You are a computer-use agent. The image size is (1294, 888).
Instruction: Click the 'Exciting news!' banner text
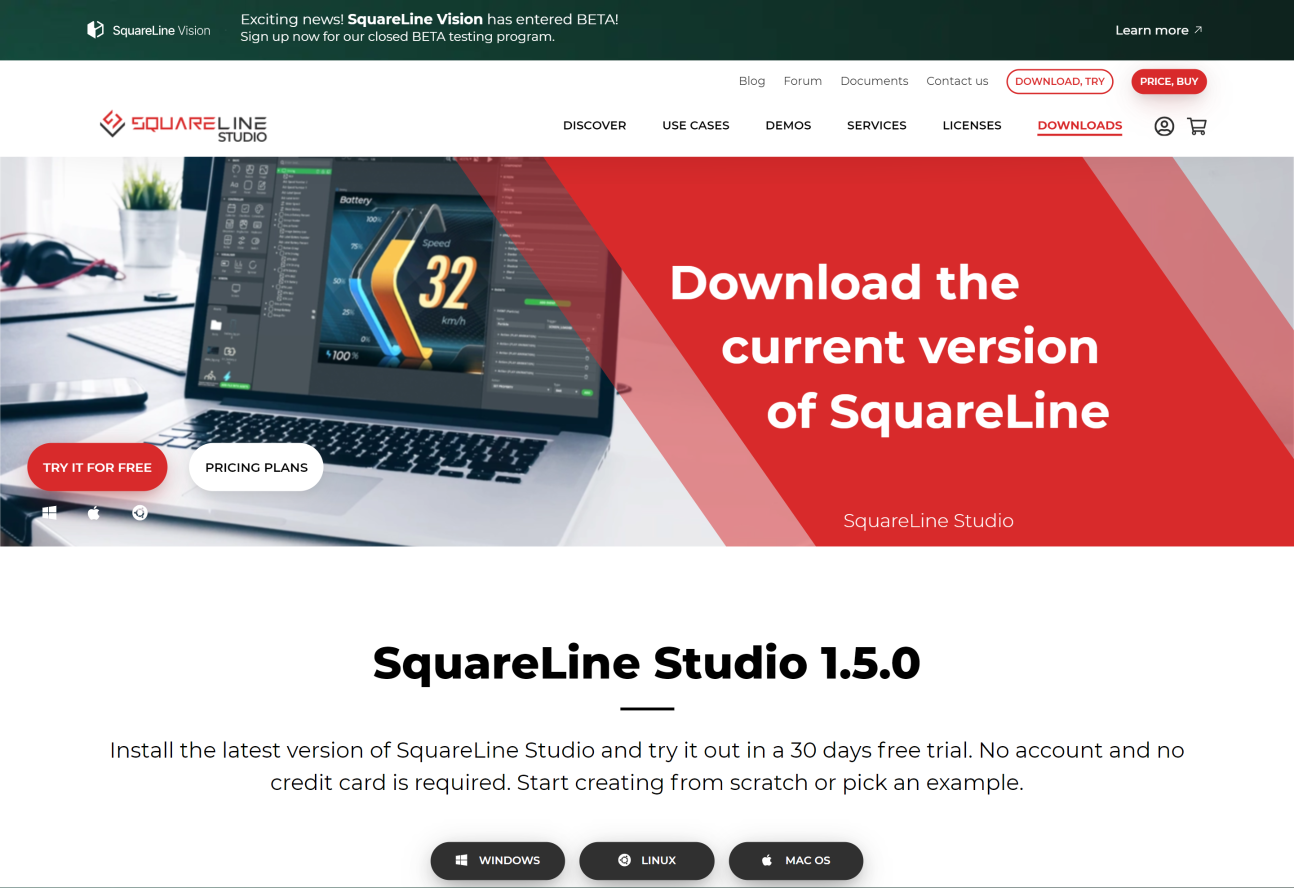click(x=429, y=28)
